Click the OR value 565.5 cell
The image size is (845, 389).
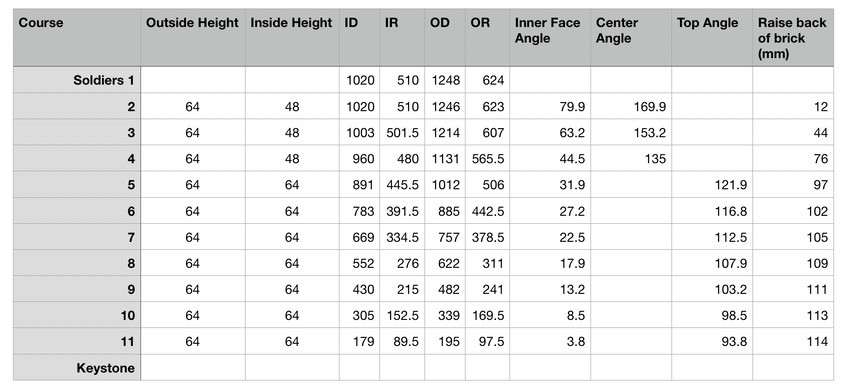click(487, 159)
